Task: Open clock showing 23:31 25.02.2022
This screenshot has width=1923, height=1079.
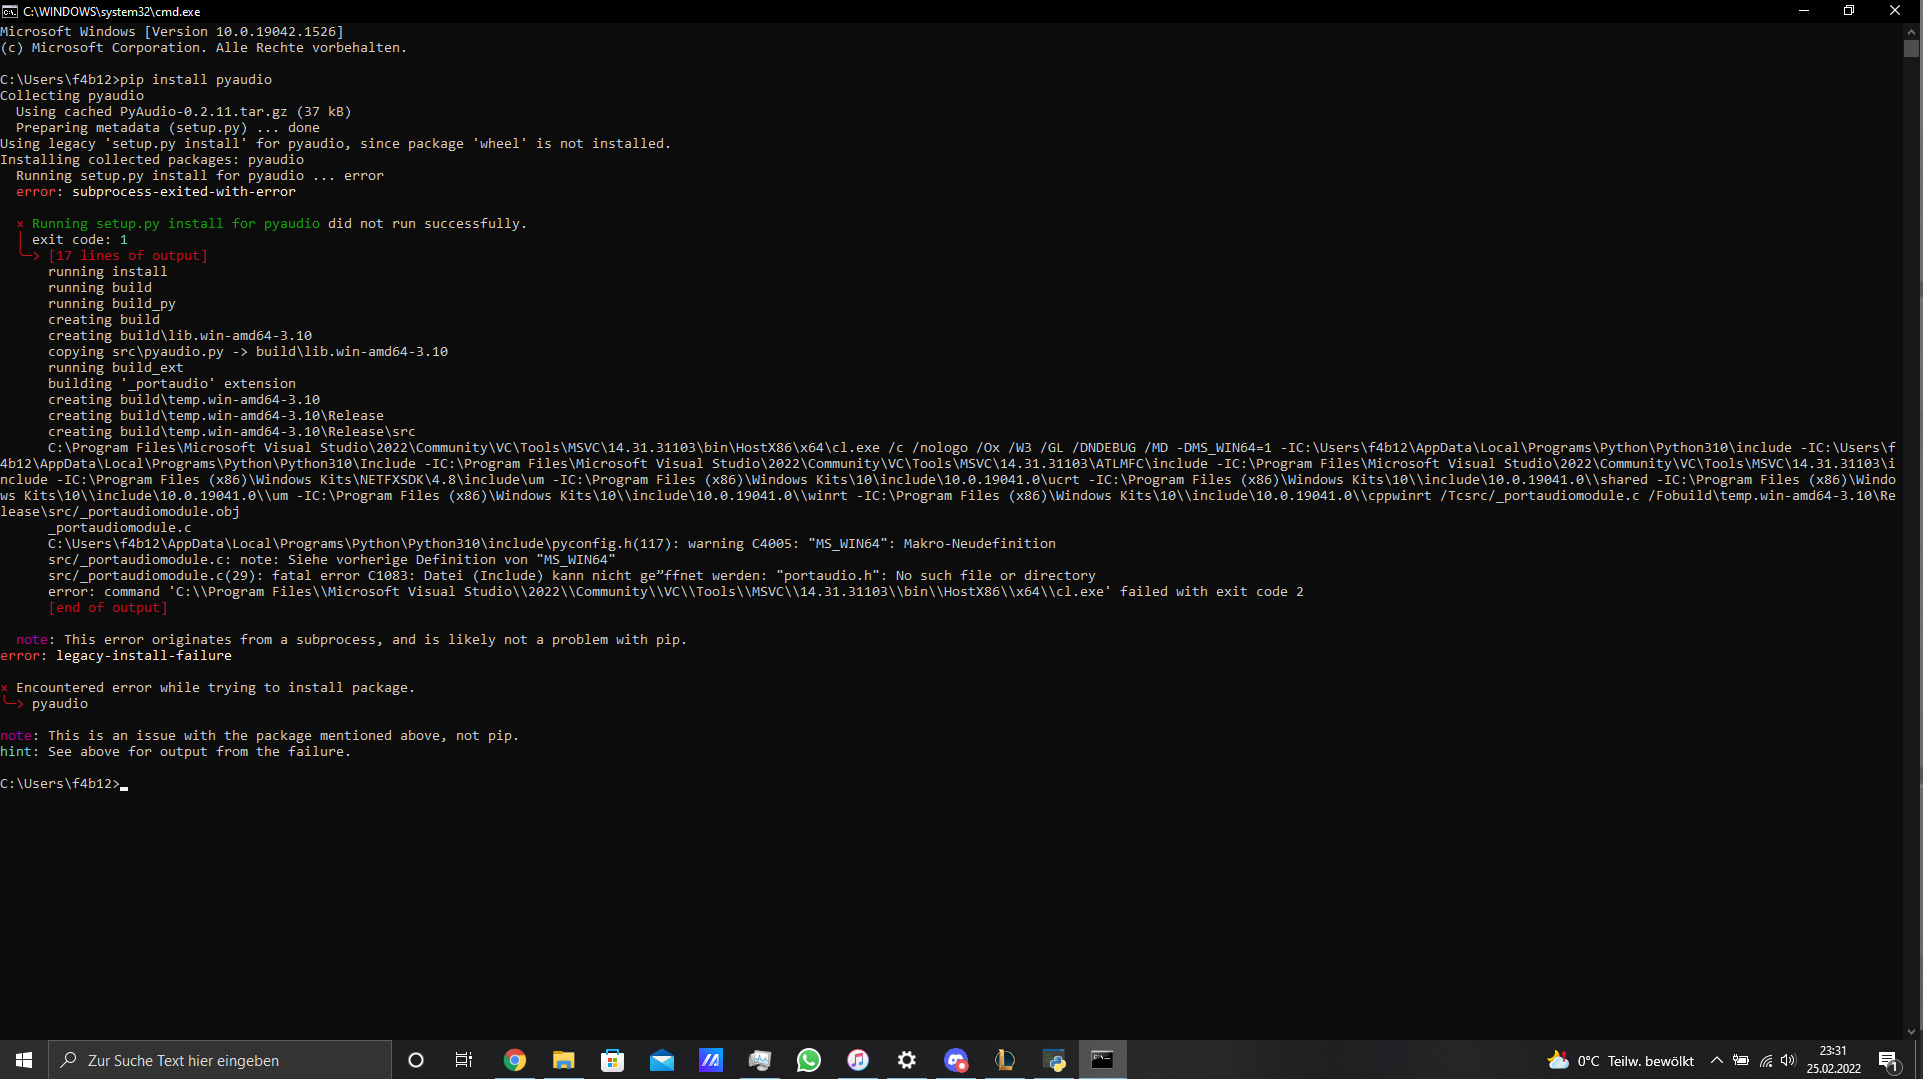Action: 1833,1060
